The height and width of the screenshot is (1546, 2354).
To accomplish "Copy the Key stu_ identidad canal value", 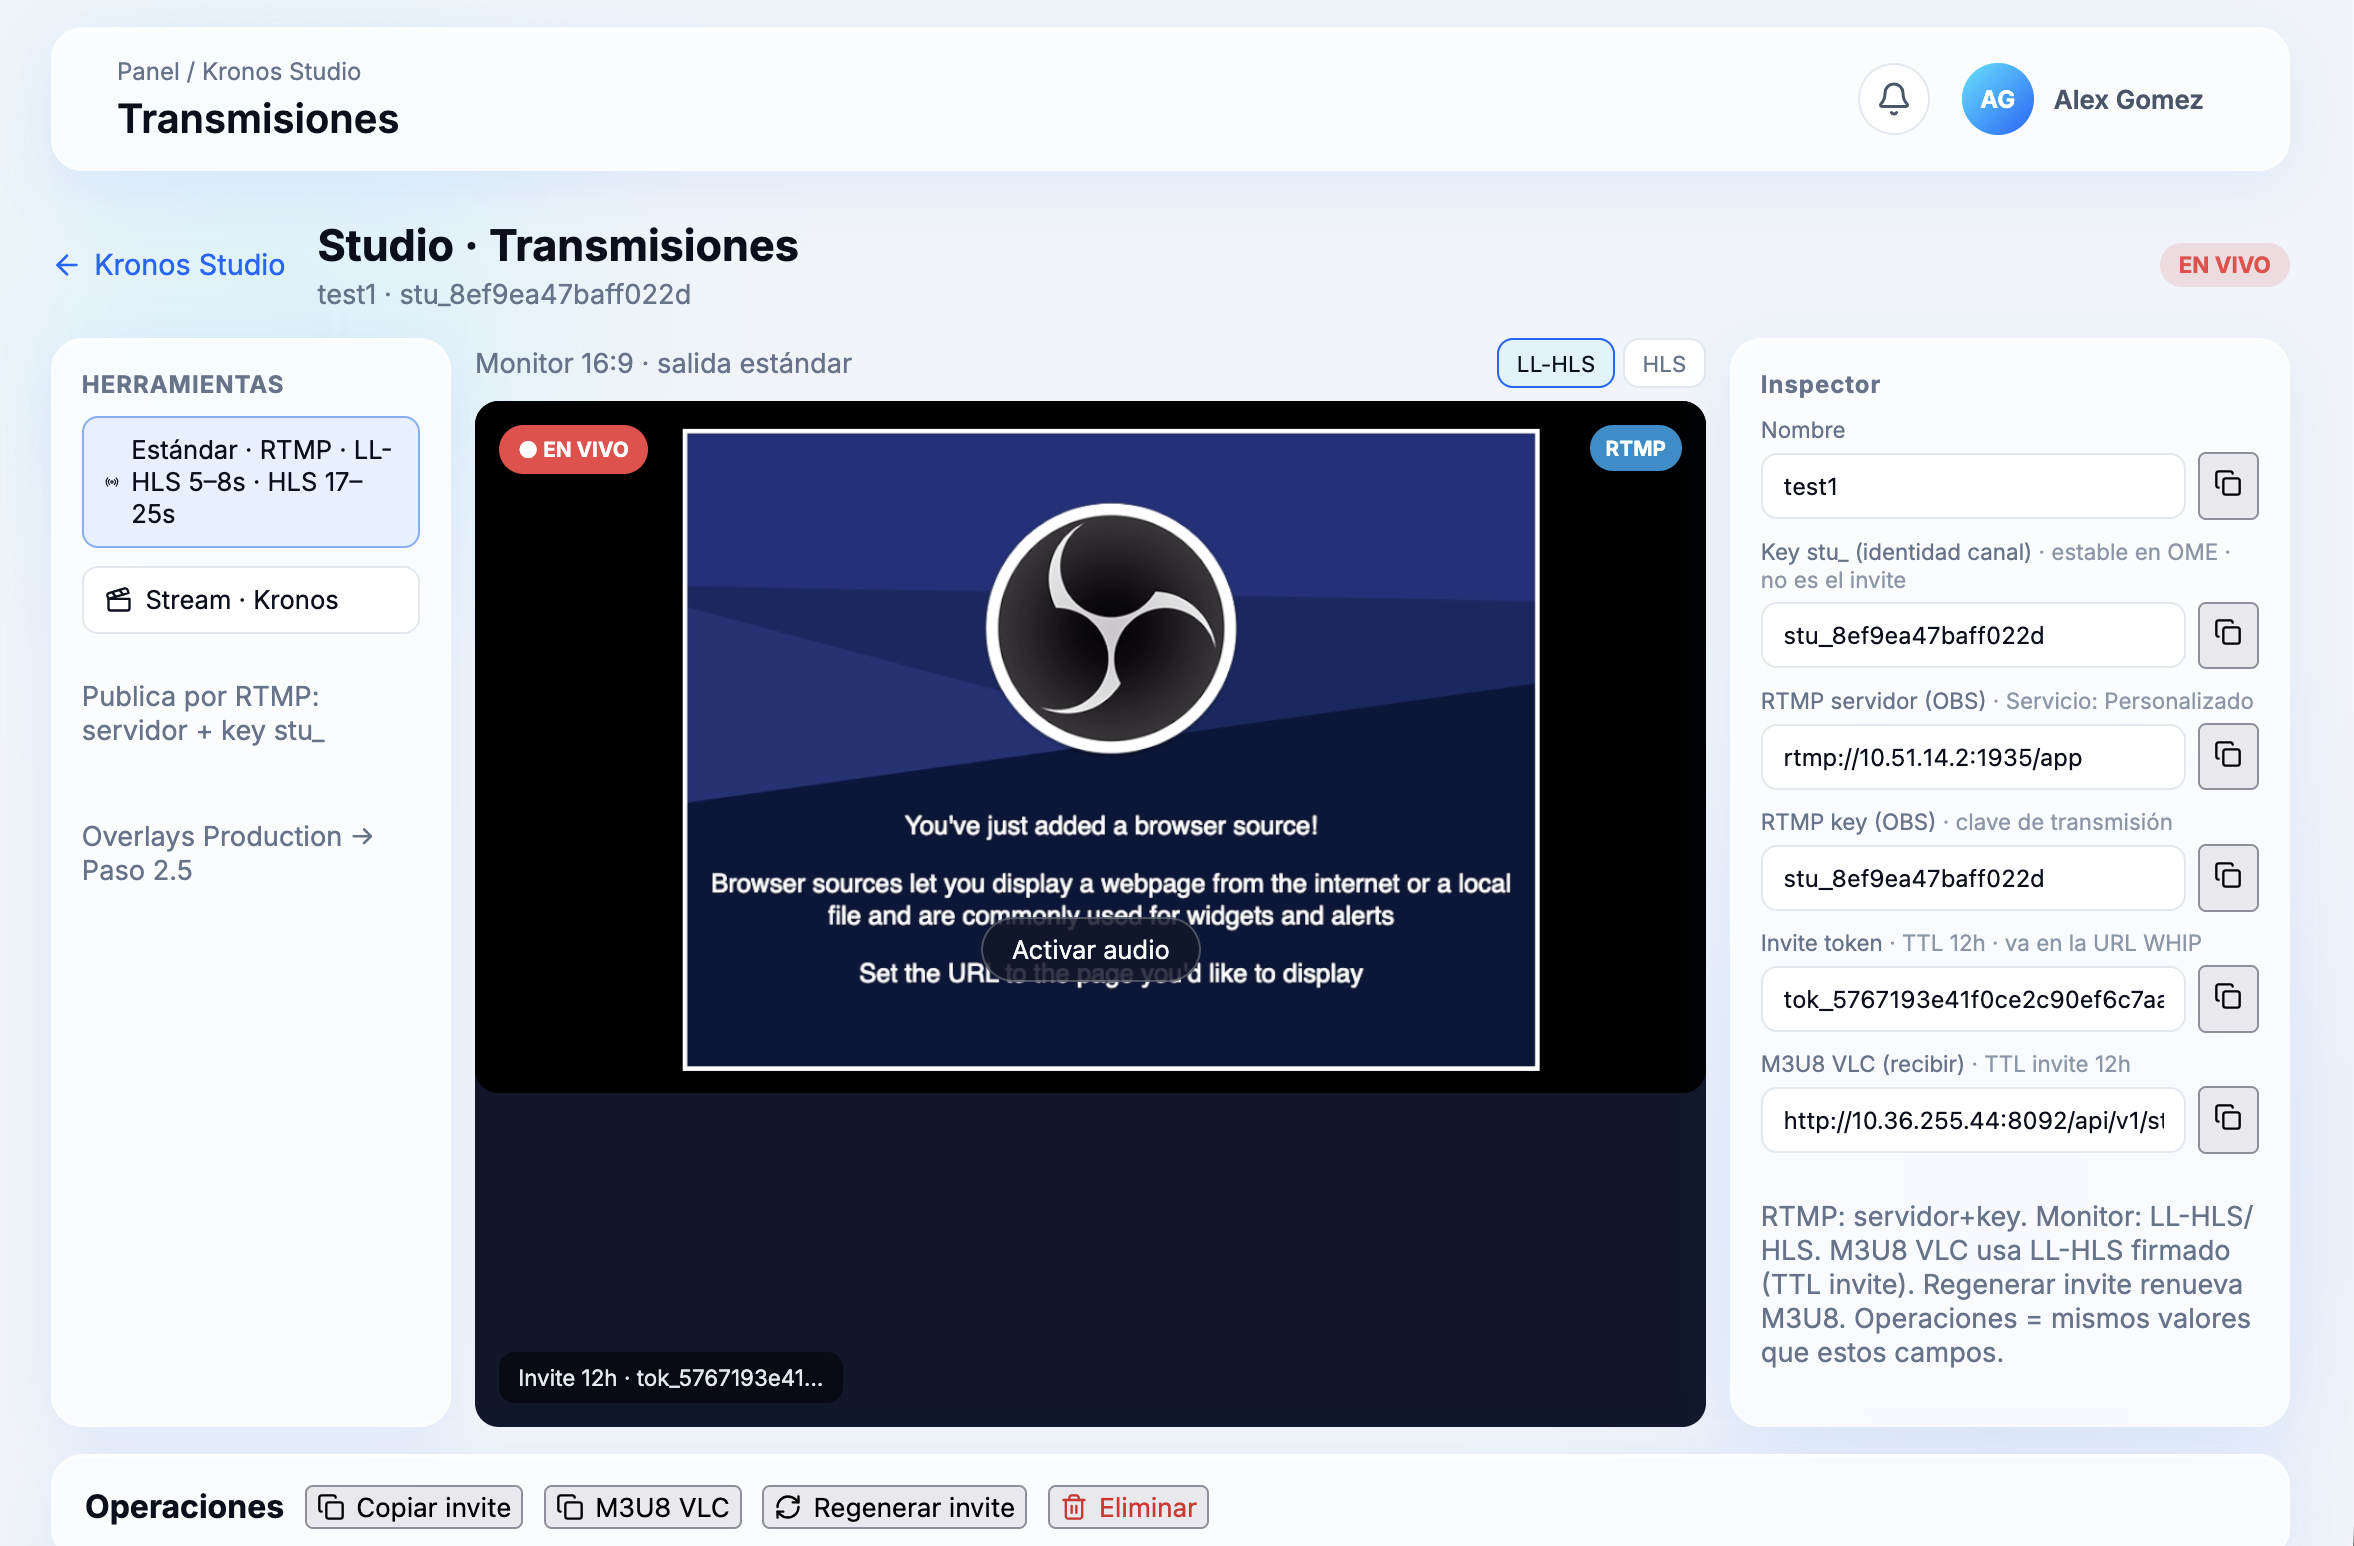I will (2227, 635).
